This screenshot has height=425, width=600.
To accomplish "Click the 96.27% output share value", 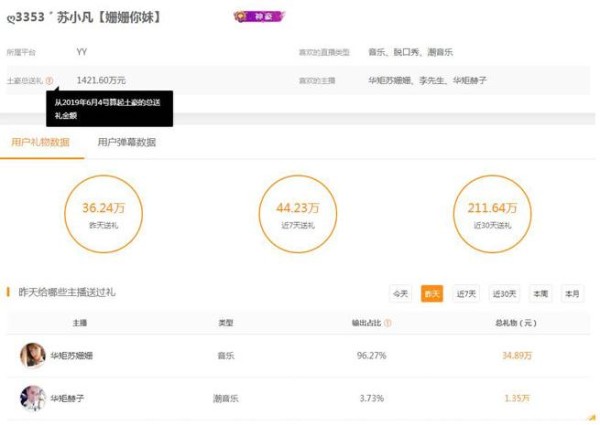I will pos(371,356).
